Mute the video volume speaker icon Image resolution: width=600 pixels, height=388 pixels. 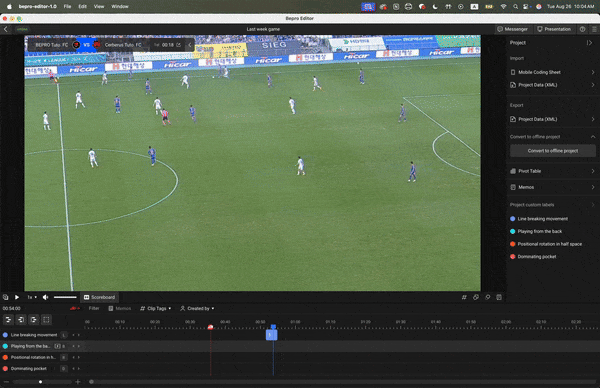(x=45, y=297)
